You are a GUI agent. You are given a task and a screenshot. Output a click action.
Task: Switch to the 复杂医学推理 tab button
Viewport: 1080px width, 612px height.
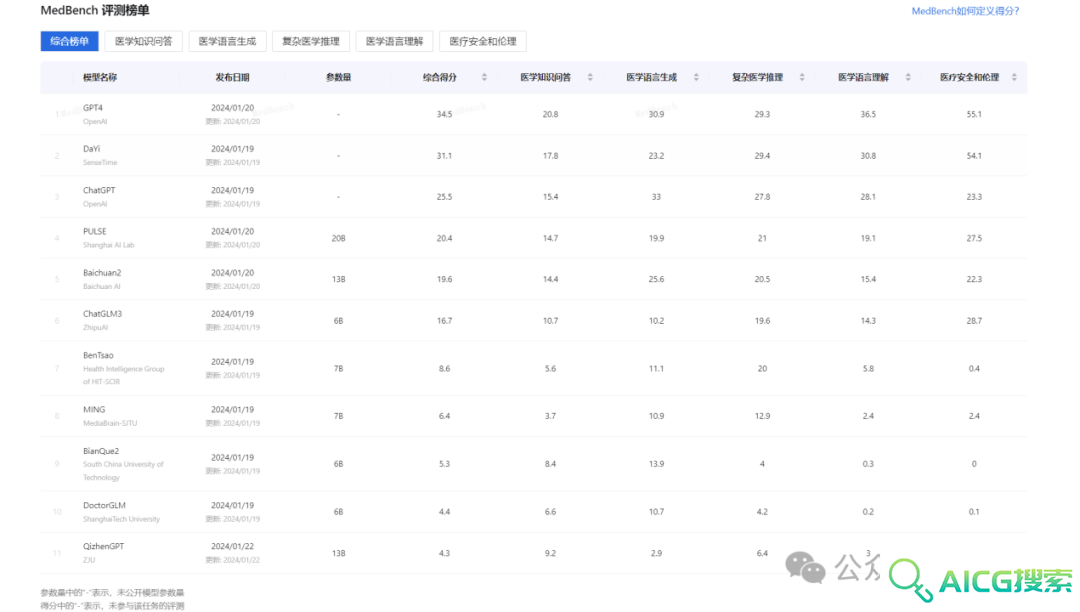point(311,41)
